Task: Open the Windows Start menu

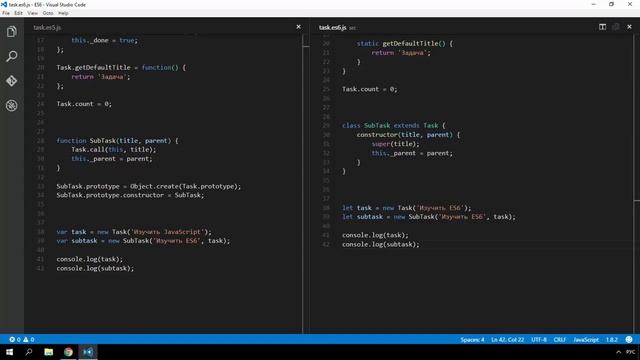Action: pyautogui.click(x=9, y=352)
